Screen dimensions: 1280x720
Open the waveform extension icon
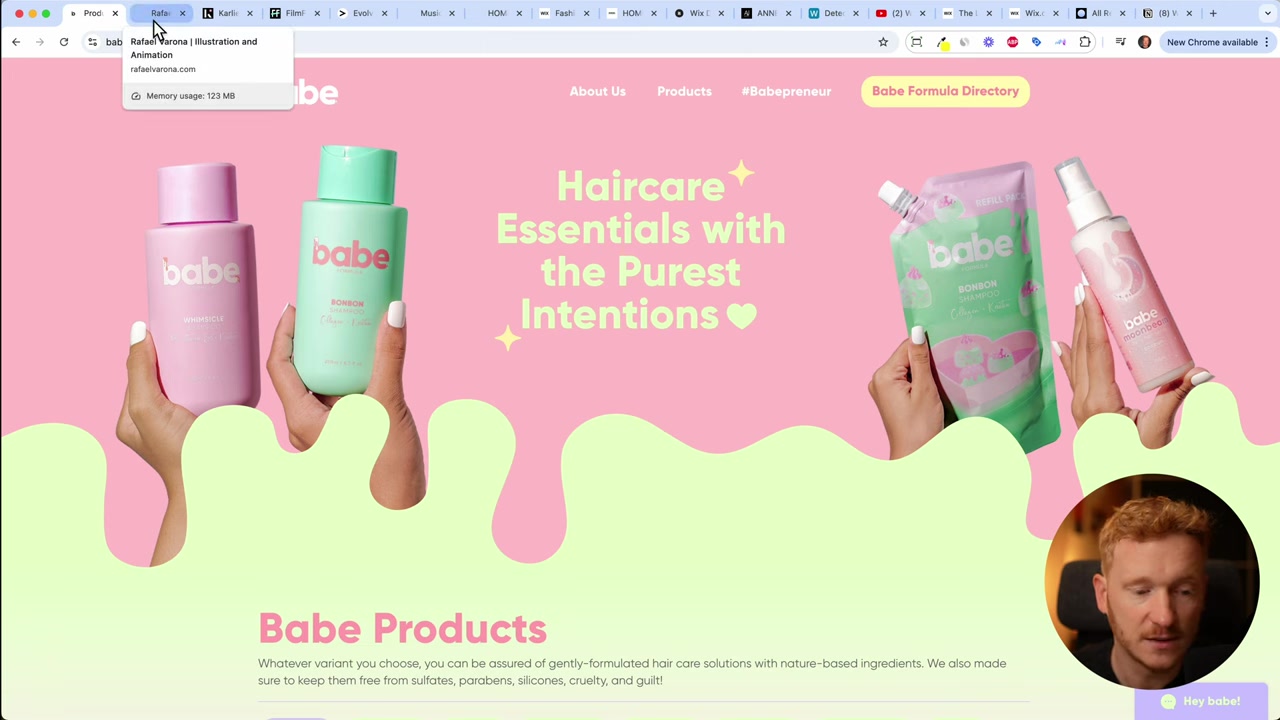[1060, 42]
